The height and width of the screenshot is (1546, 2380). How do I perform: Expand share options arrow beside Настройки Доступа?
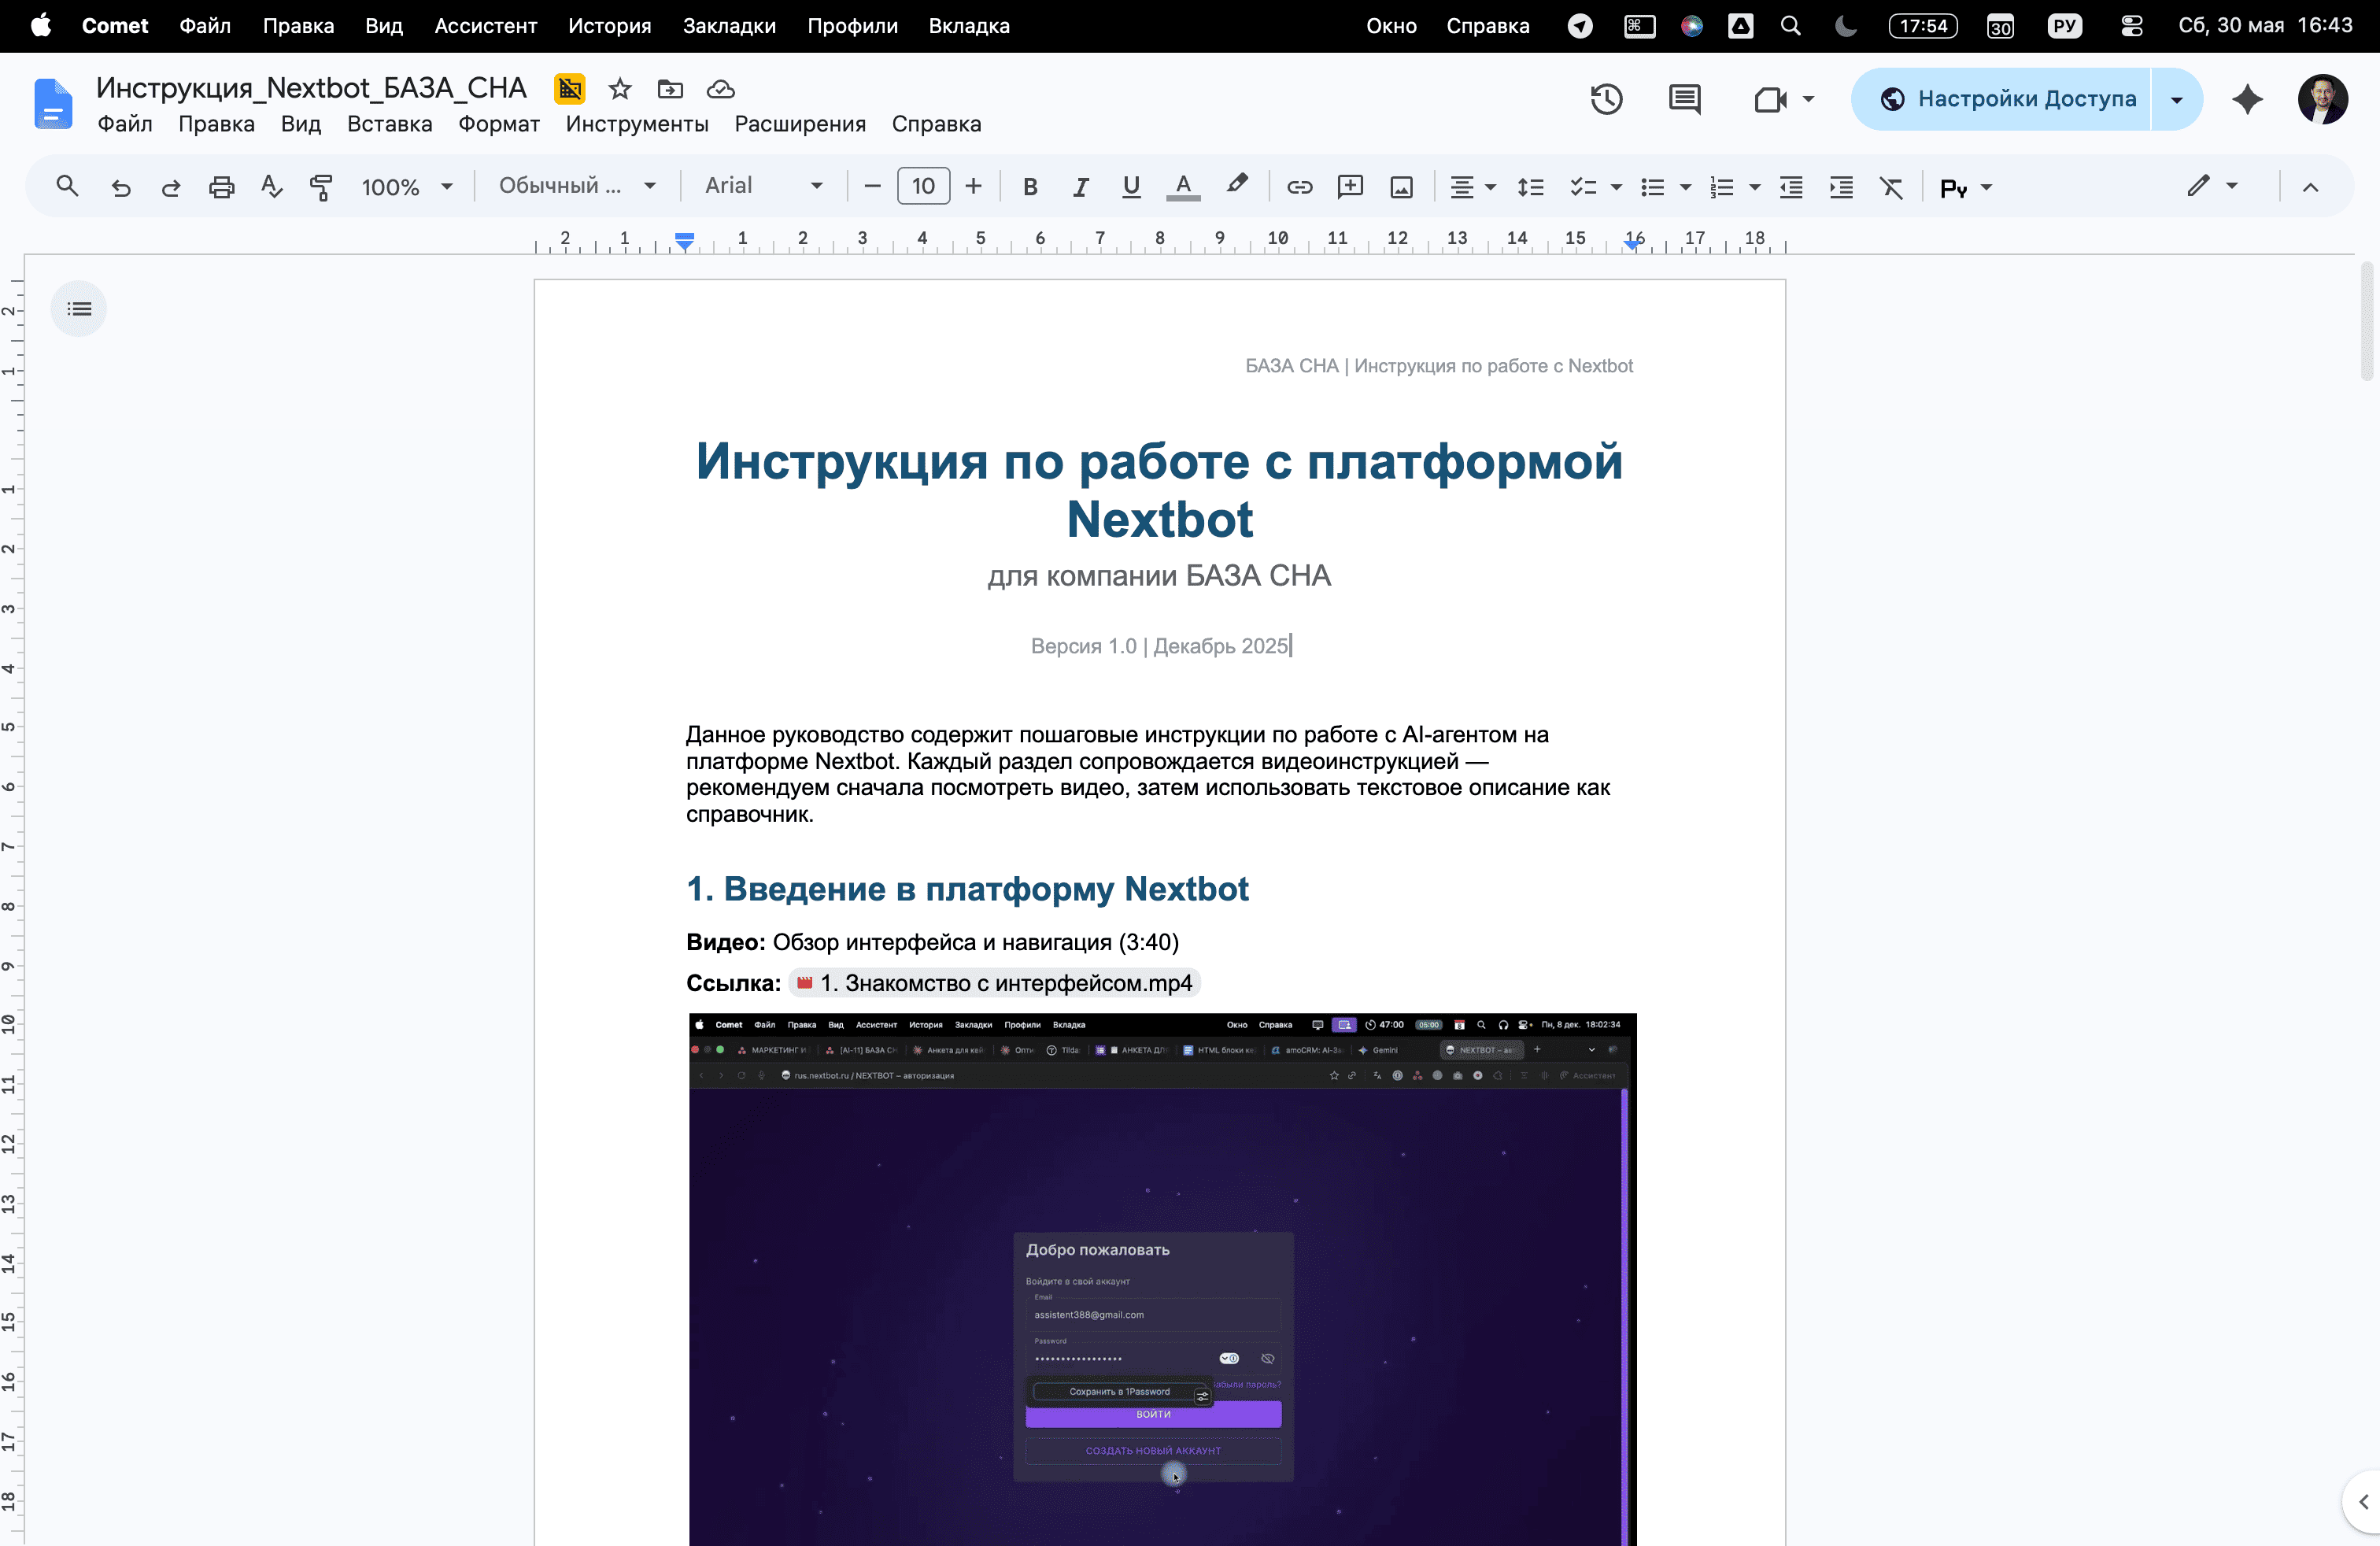[2177, 99]
